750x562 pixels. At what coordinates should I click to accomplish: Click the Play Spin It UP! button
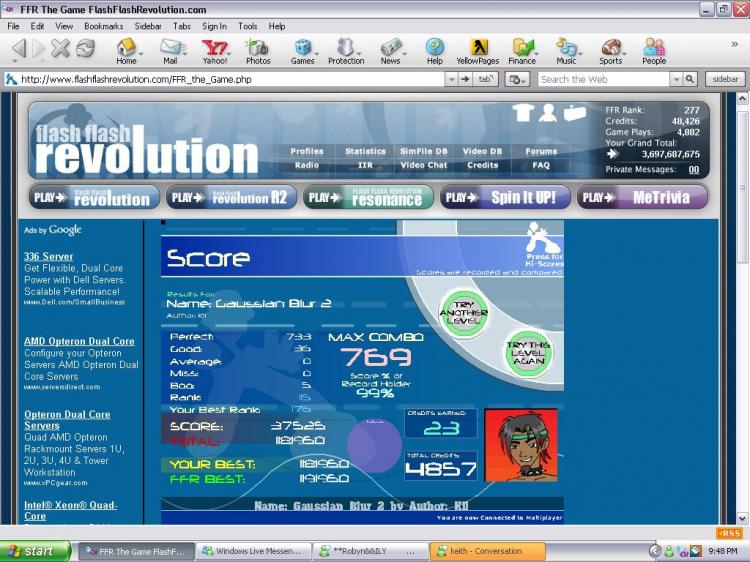click(x=505, y=198)
